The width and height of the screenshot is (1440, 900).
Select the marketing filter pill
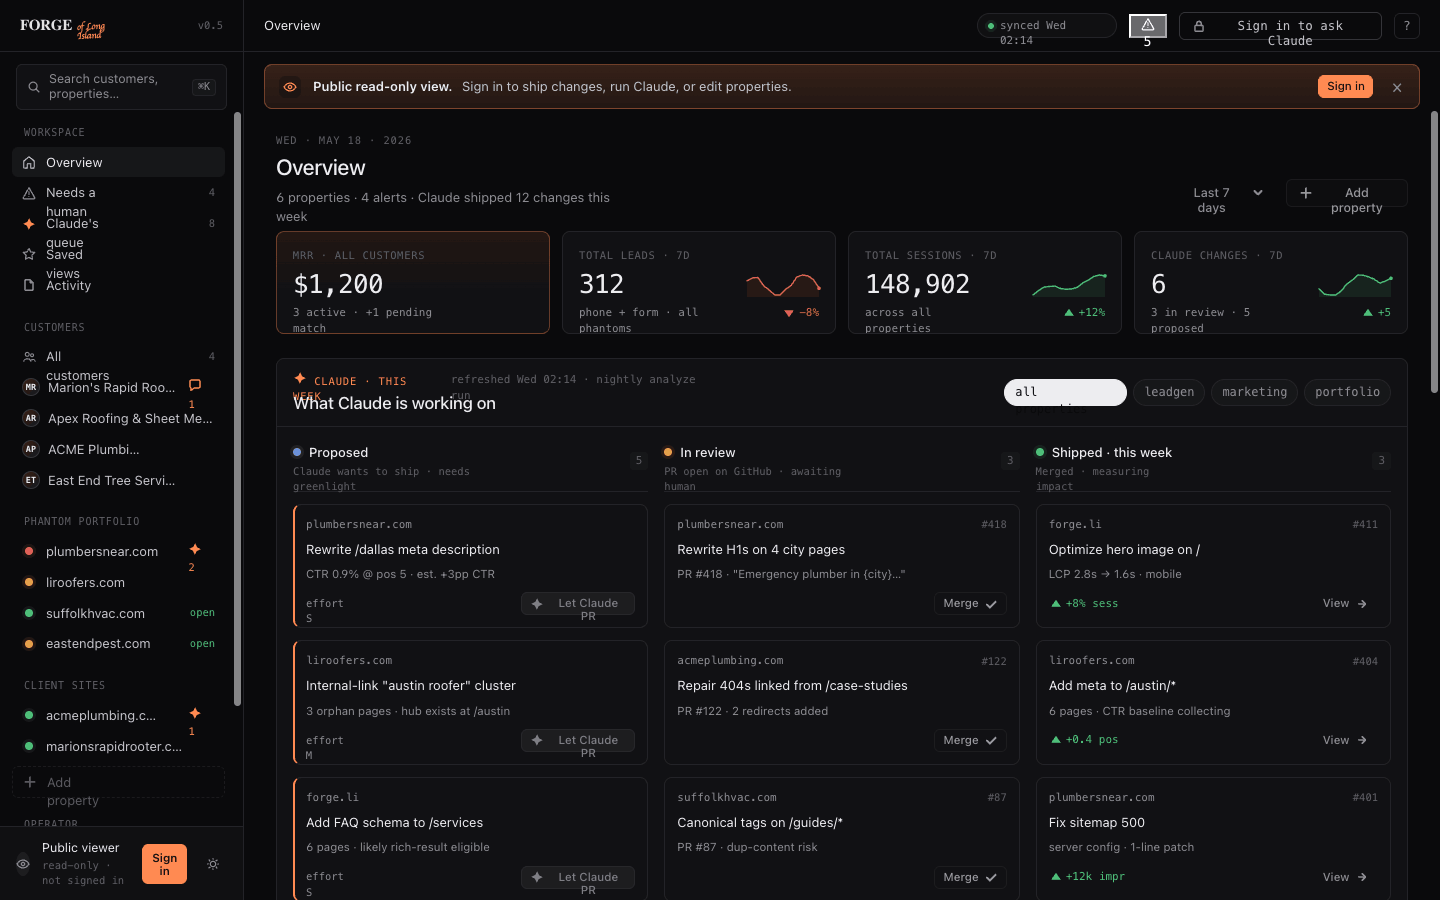[x=1254, y=392]
